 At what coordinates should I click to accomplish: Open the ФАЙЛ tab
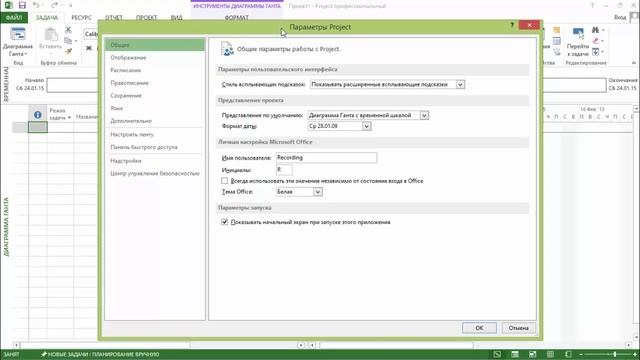[14, 18]
